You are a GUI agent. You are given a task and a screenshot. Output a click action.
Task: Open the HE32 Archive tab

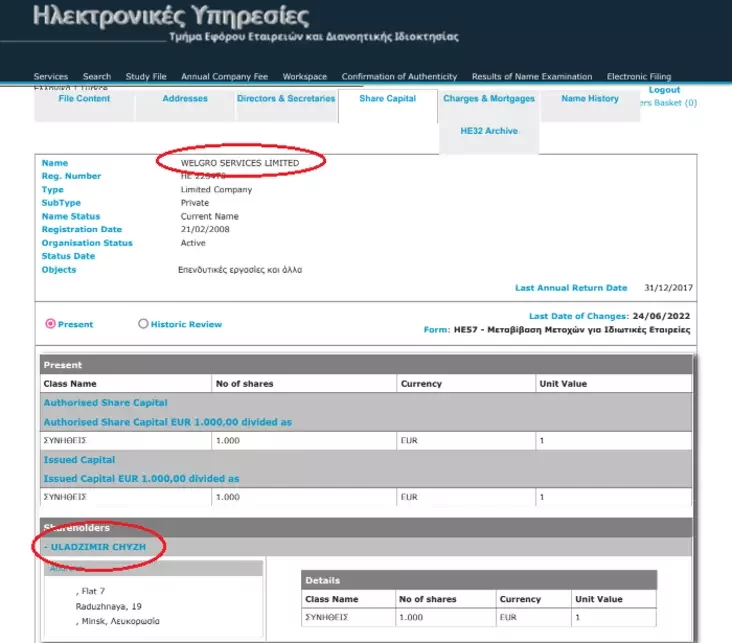[489, 131]
